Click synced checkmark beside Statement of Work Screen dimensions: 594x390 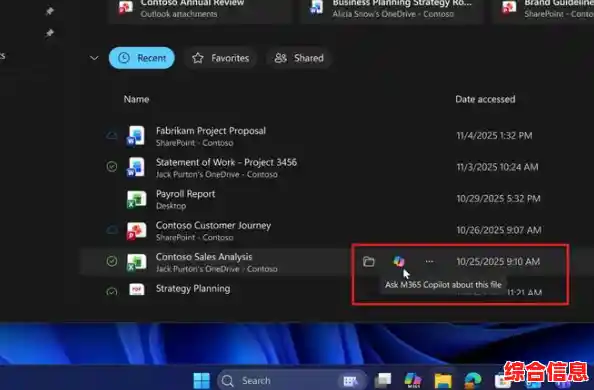click(x=111, y=166)
